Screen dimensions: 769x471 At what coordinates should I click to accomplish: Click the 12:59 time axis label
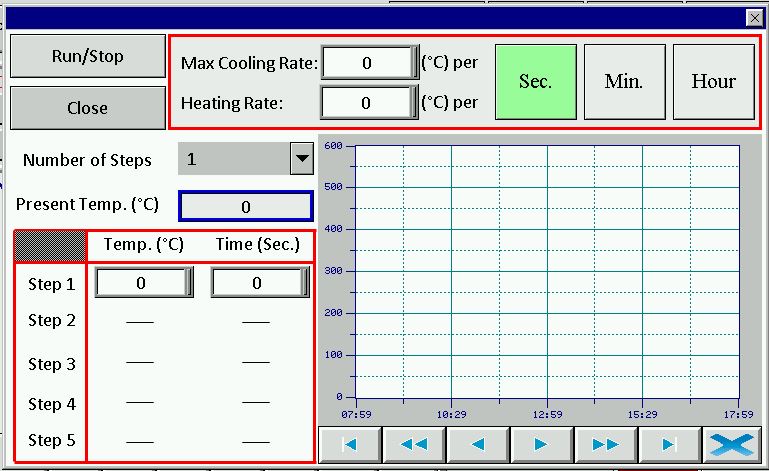(547, 415)
